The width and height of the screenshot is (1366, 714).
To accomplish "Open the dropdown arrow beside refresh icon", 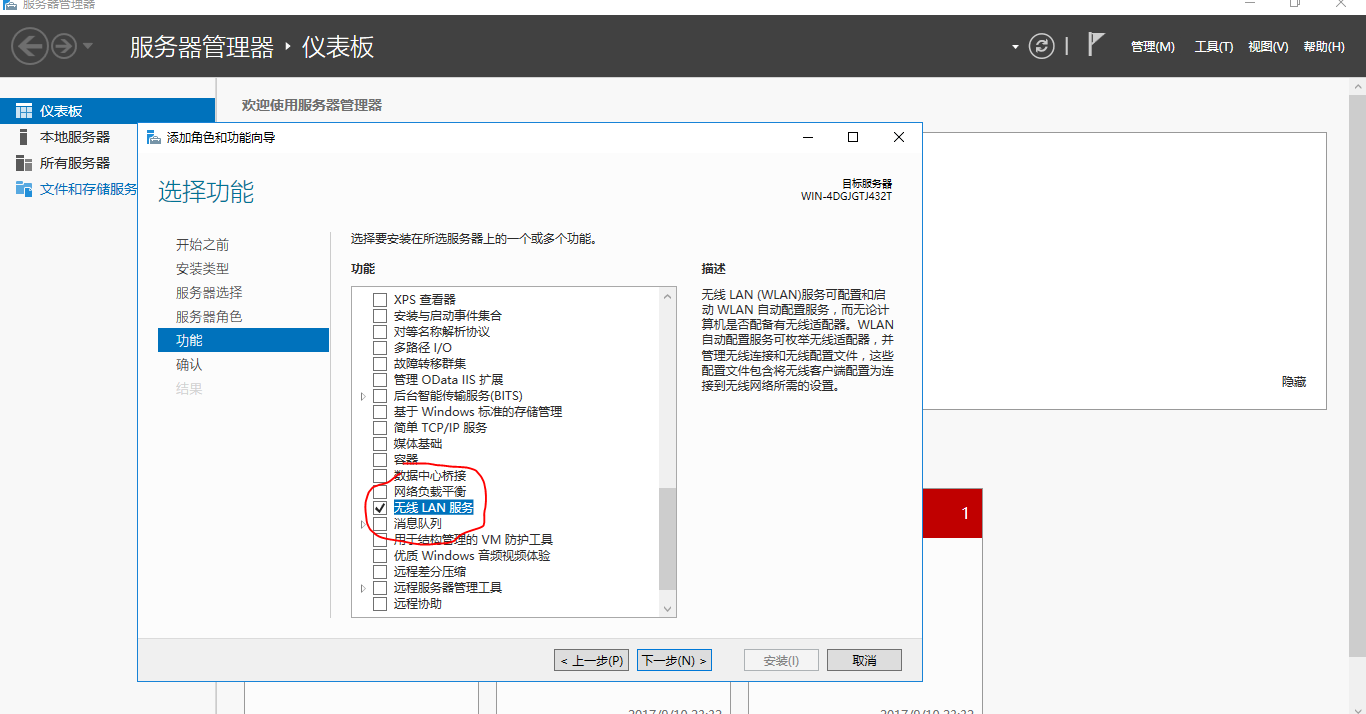I will [1015, 47].
